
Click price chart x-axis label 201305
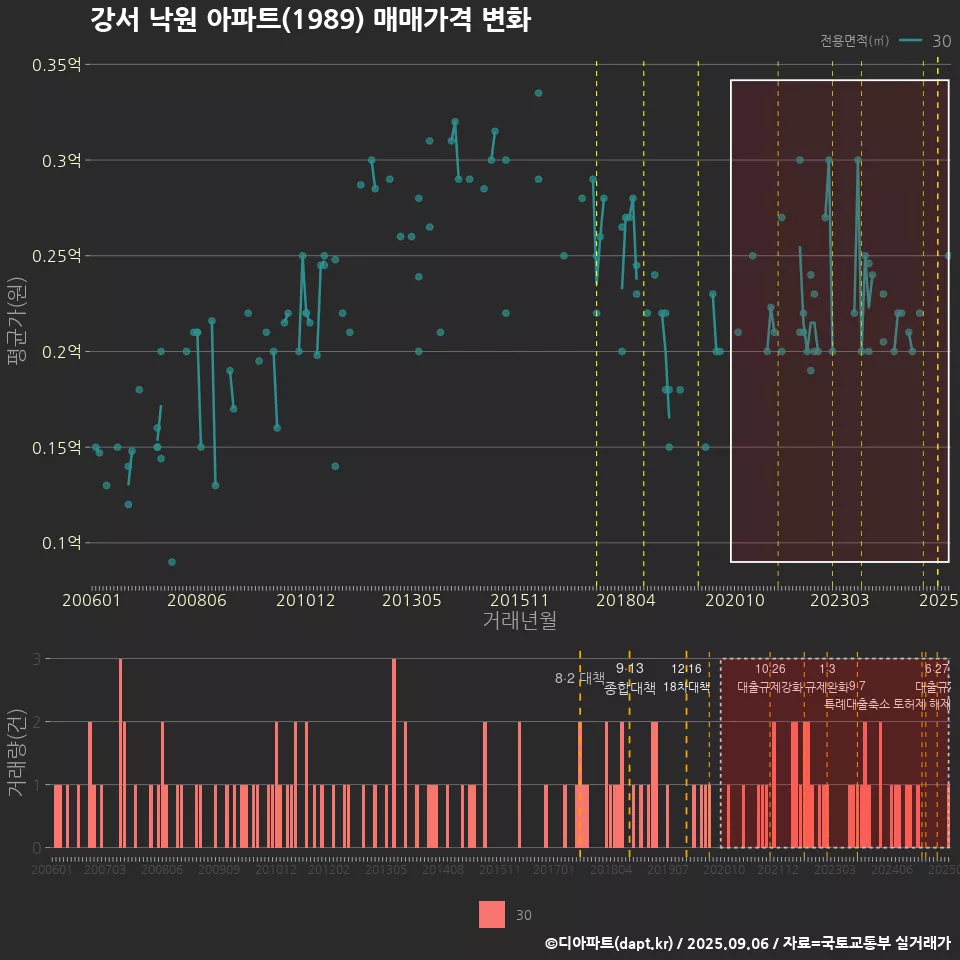click(411, 600)
